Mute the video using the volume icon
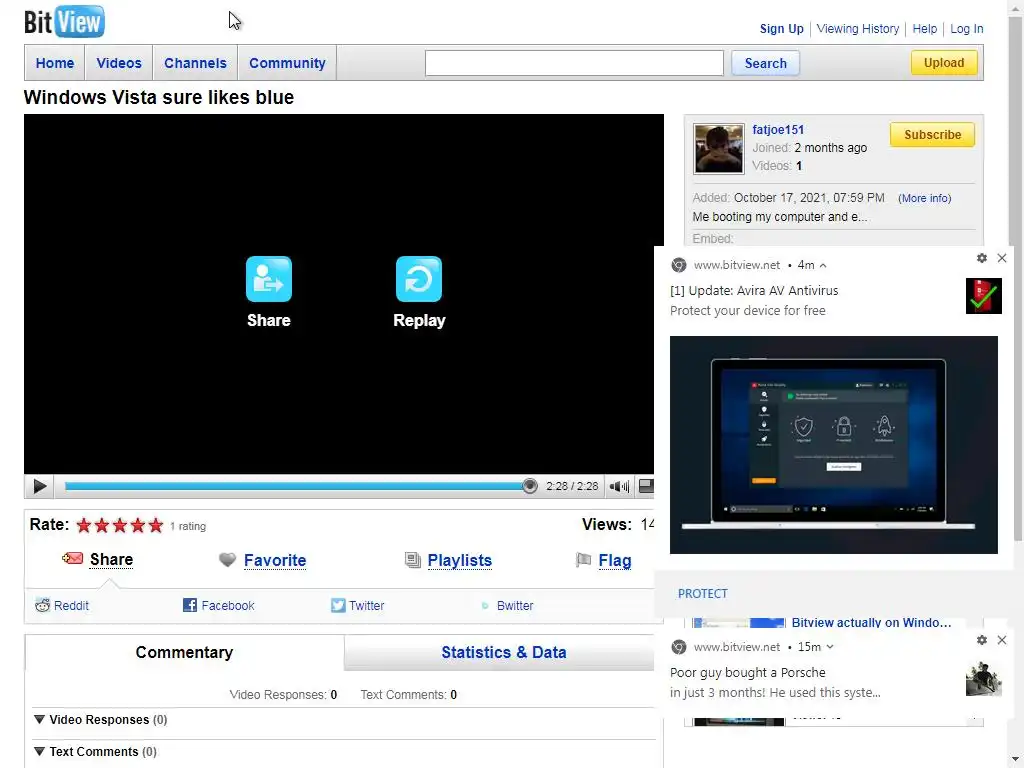This screenshot has height=768, width=1024. coord(619,486)
